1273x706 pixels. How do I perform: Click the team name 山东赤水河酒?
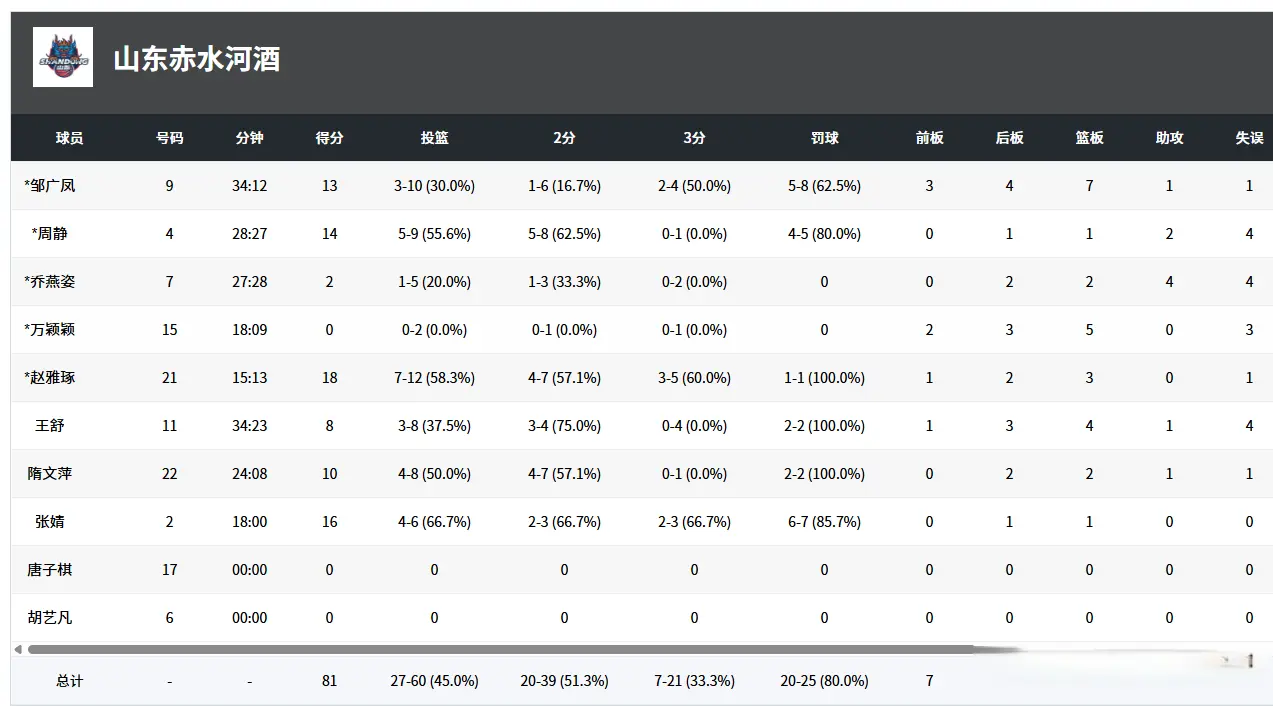click(197, 59)
